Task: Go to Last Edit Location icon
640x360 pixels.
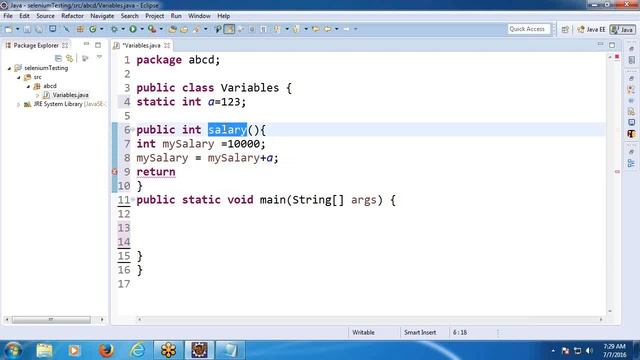Action: tap(316, 29)
